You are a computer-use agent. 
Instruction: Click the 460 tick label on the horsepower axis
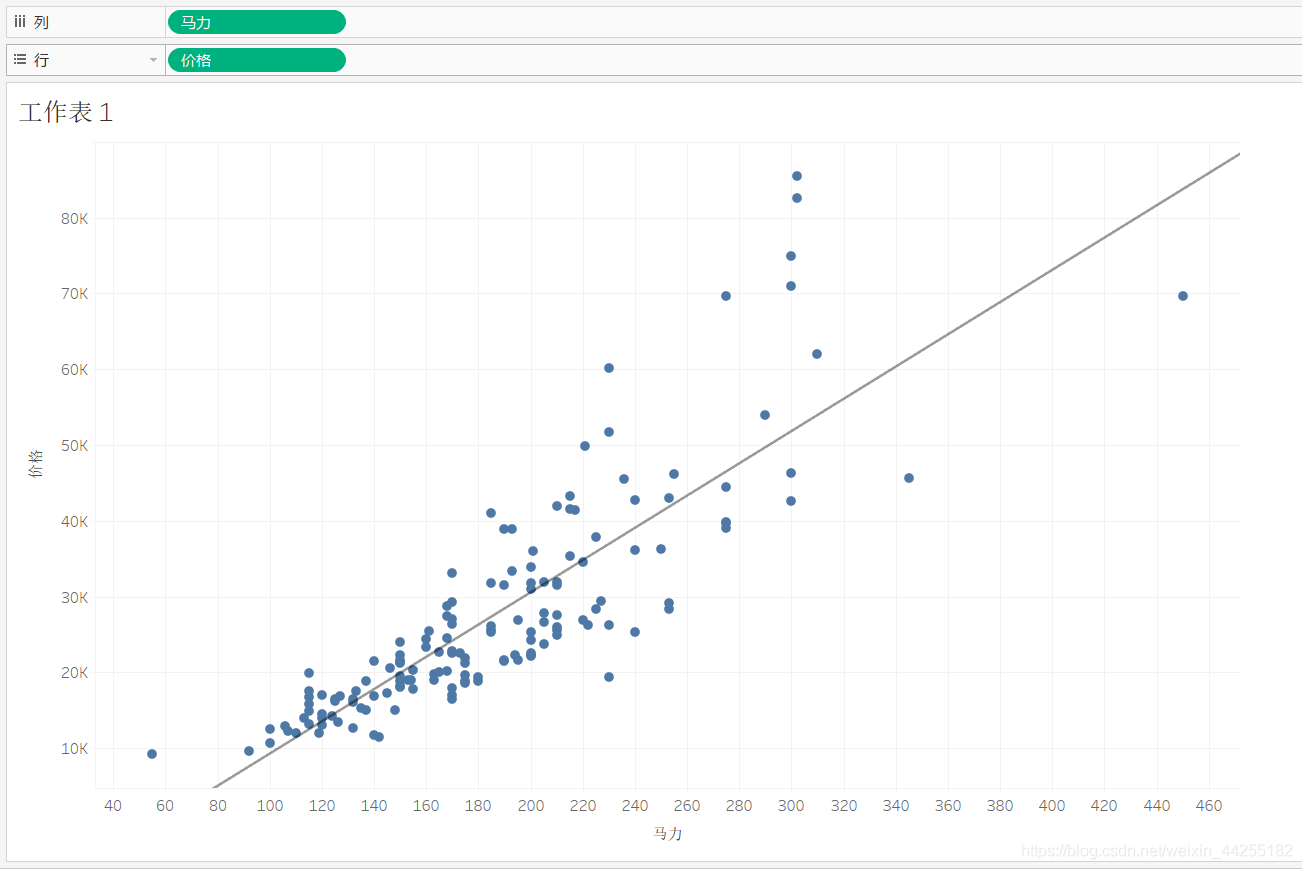click(x=1209, y=805)
